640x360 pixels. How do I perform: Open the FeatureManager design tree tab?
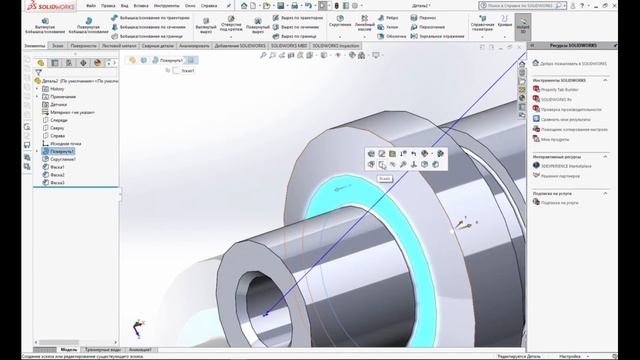click(40, 62)
